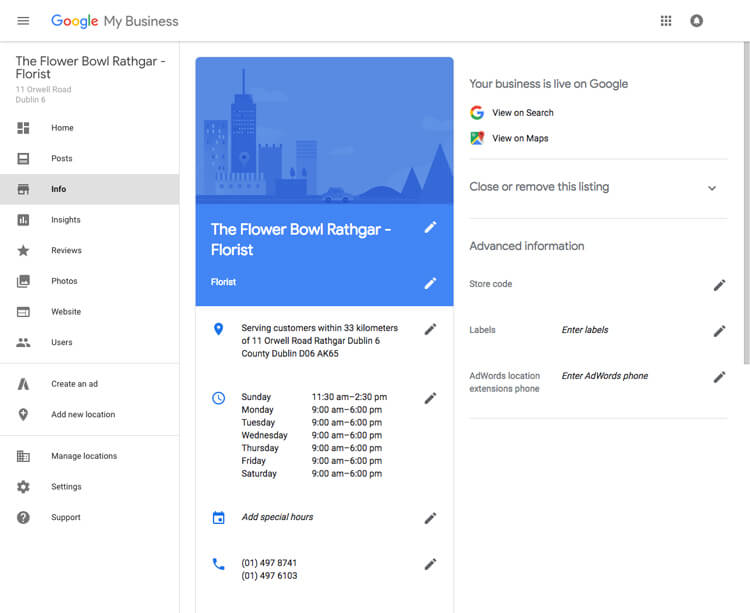Click the Saturday 9:00 am–6:00 pm hours
The image size is (750, 613).
click(312, 474)
